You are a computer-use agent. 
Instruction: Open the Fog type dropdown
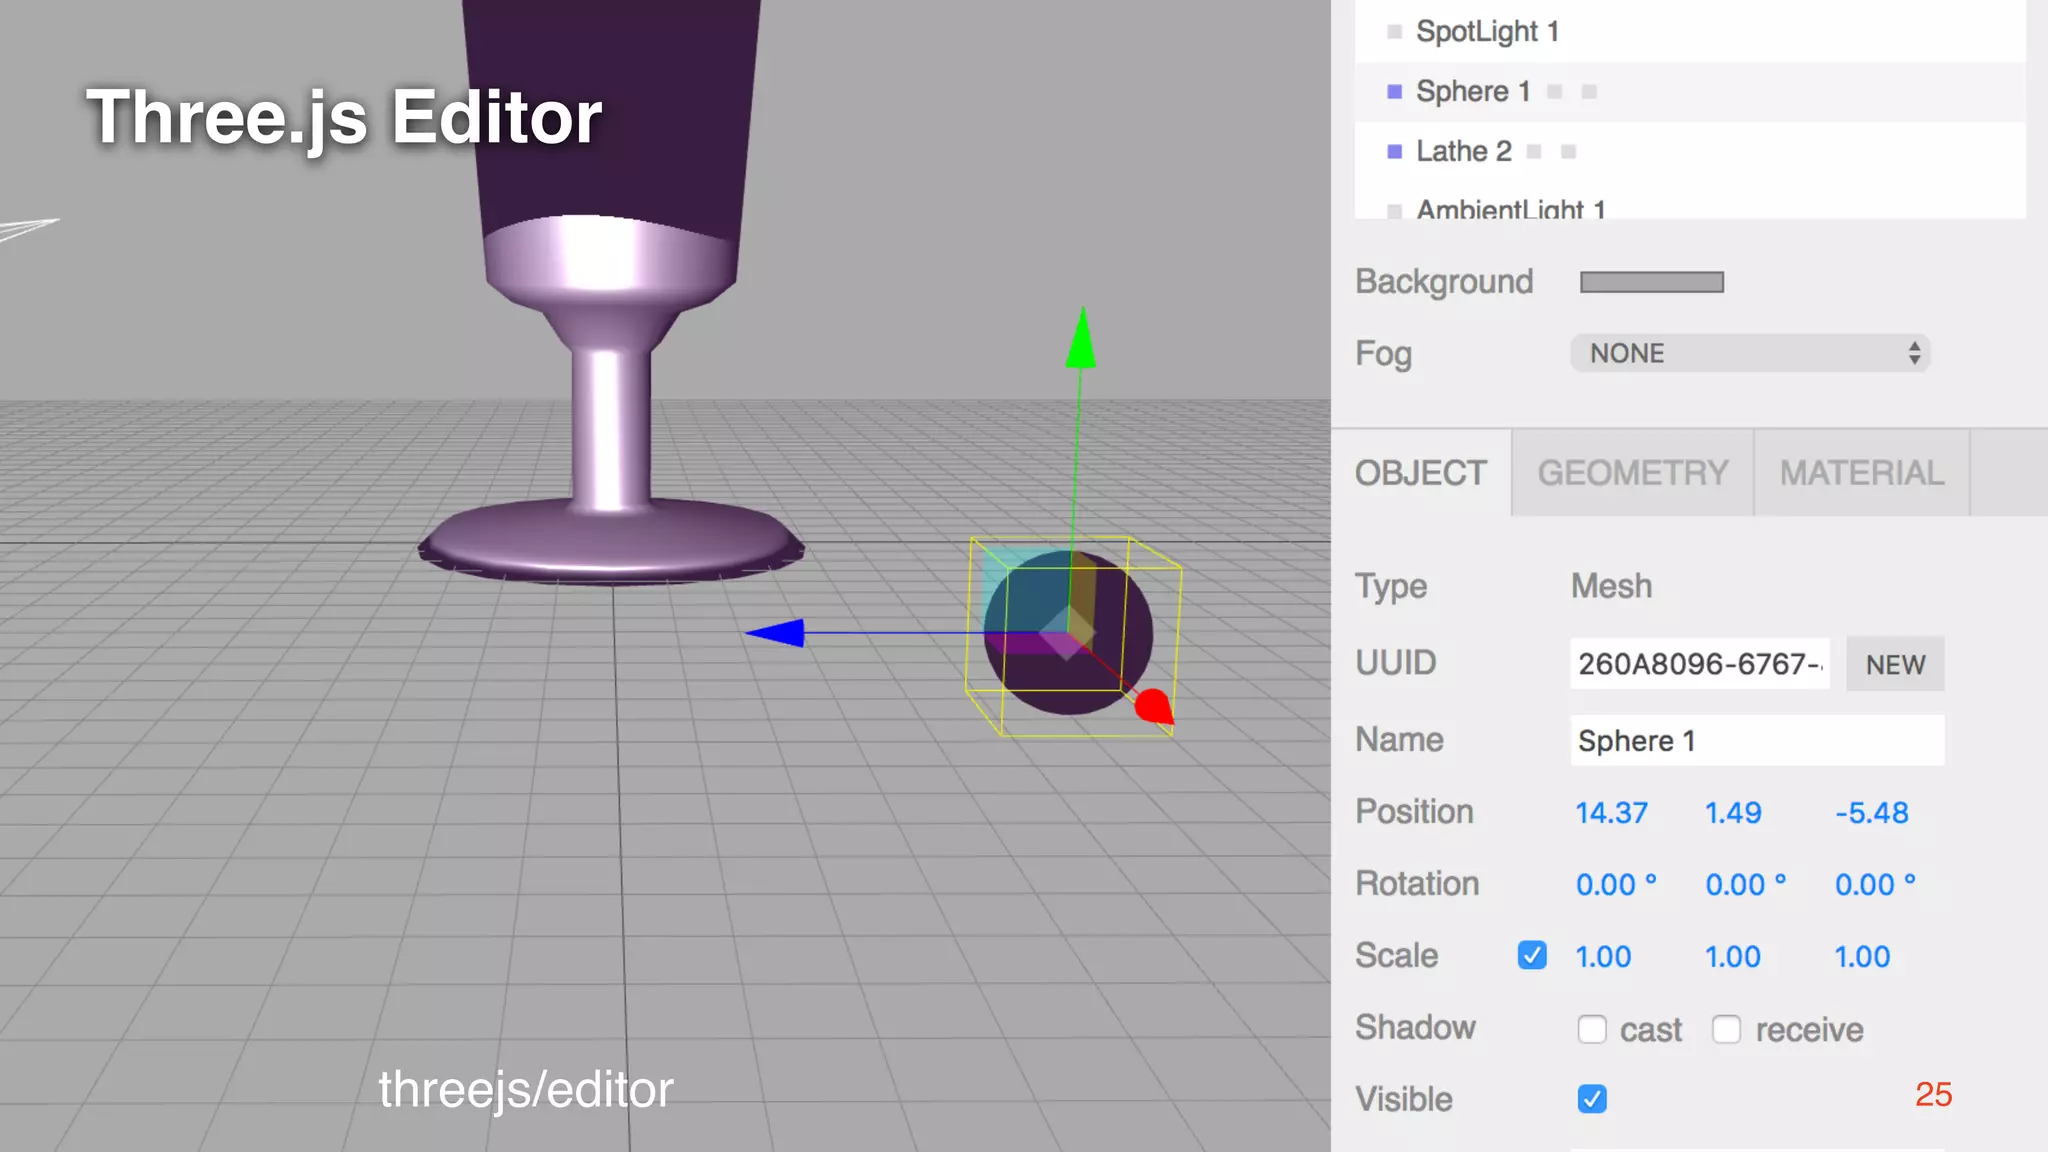tap(1749, 353)
